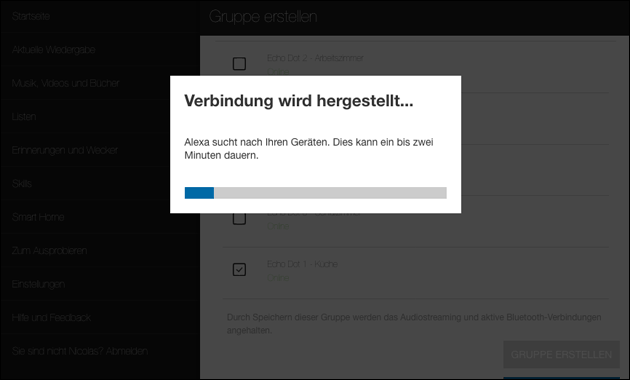Click Online status under Echo Dot 1
Viewport: 630px width, 380px height.
278,278
